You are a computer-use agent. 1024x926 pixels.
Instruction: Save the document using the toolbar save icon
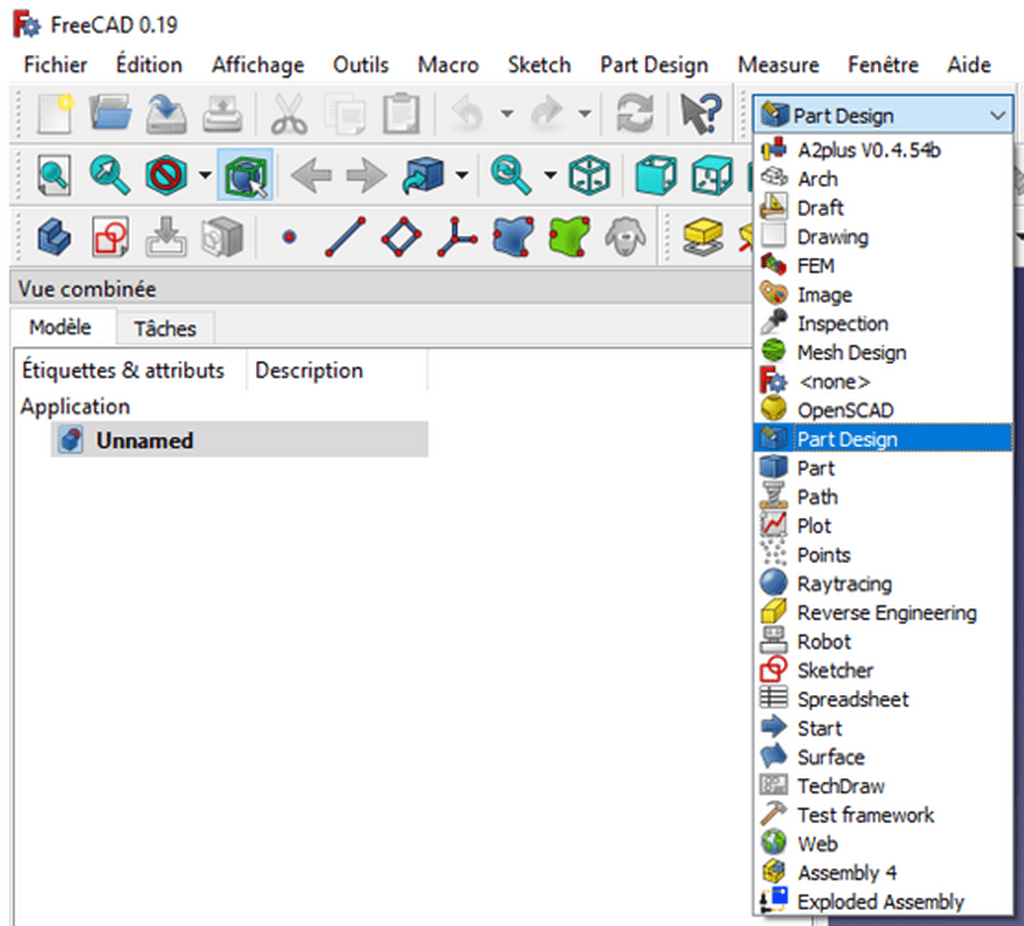166,114
